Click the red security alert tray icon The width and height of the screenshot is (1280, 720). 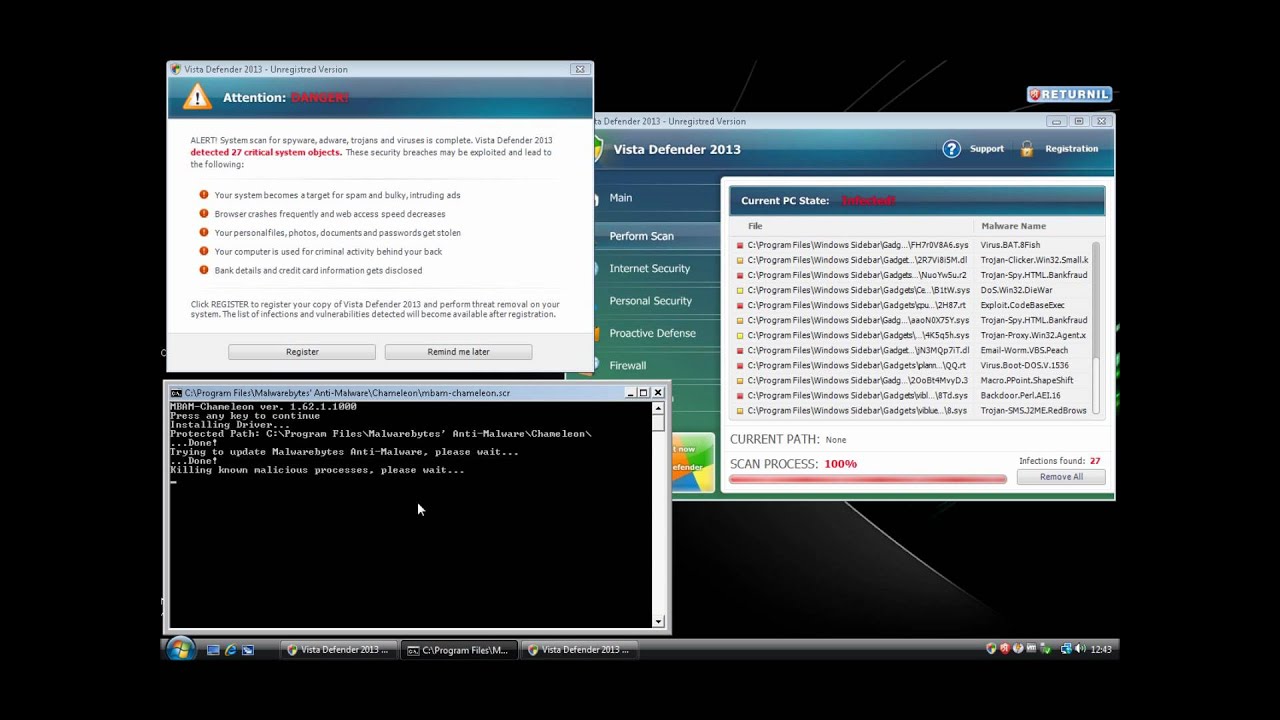pyautogui.click(x=1005, y=649)
